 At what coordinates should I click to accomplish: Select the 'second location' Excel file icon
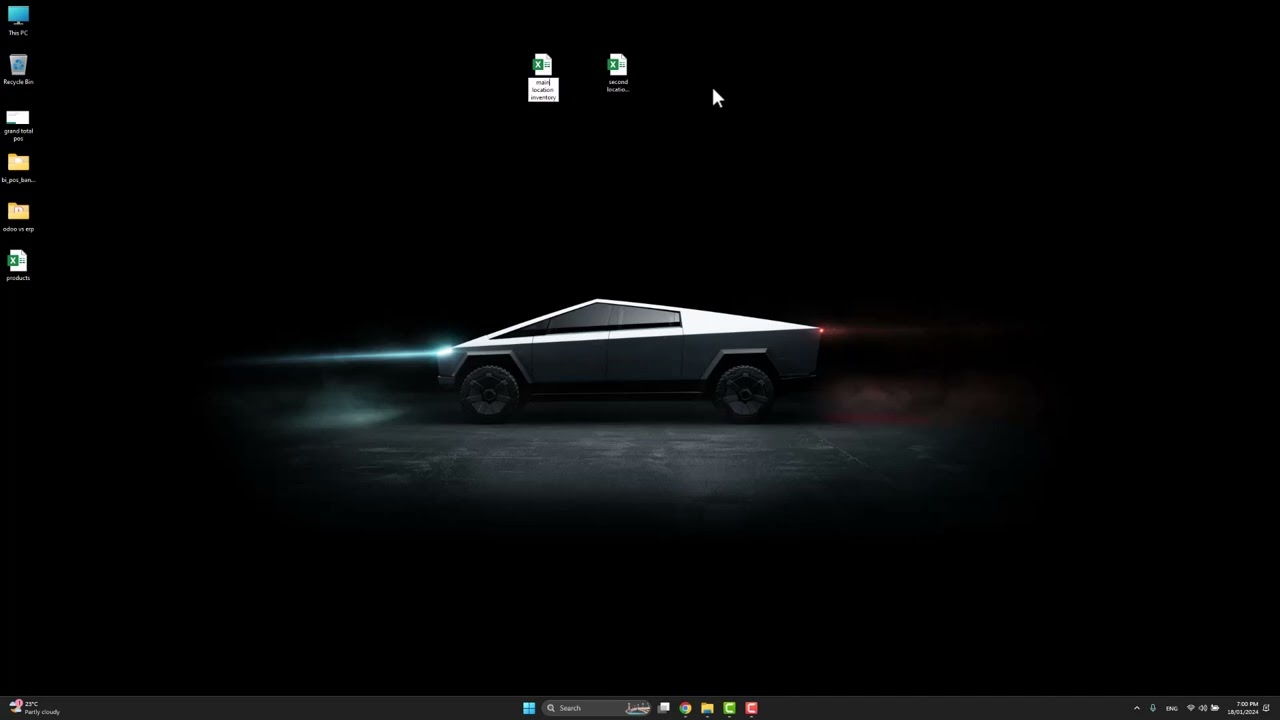(x=617, y=65)
